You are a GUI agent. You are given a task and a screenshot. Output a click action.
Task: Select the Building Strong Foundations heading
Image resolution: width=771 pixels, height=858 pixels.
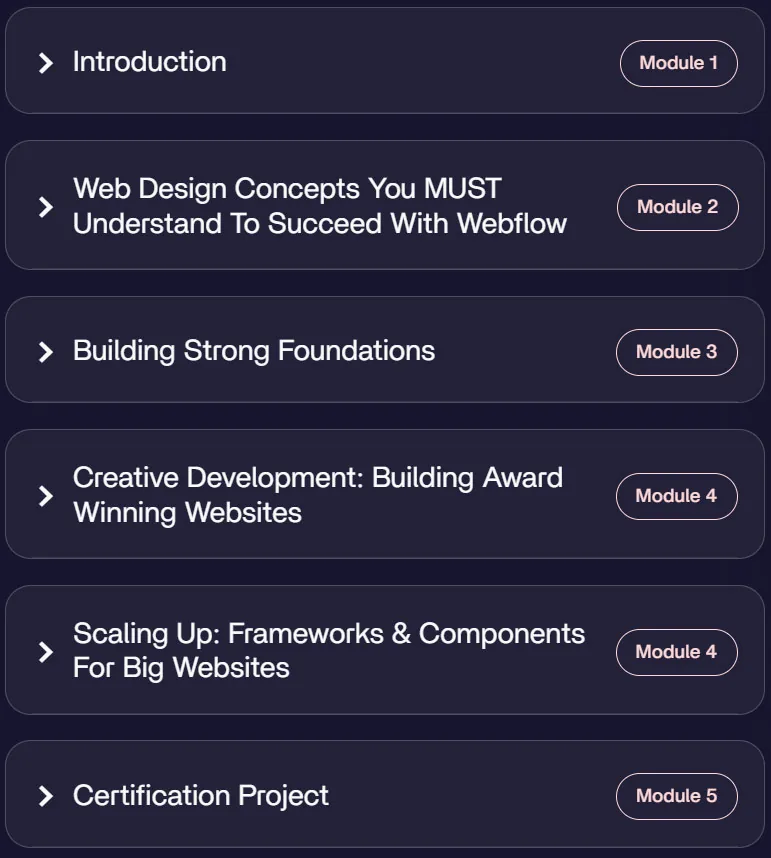click(x=254, y=351)
